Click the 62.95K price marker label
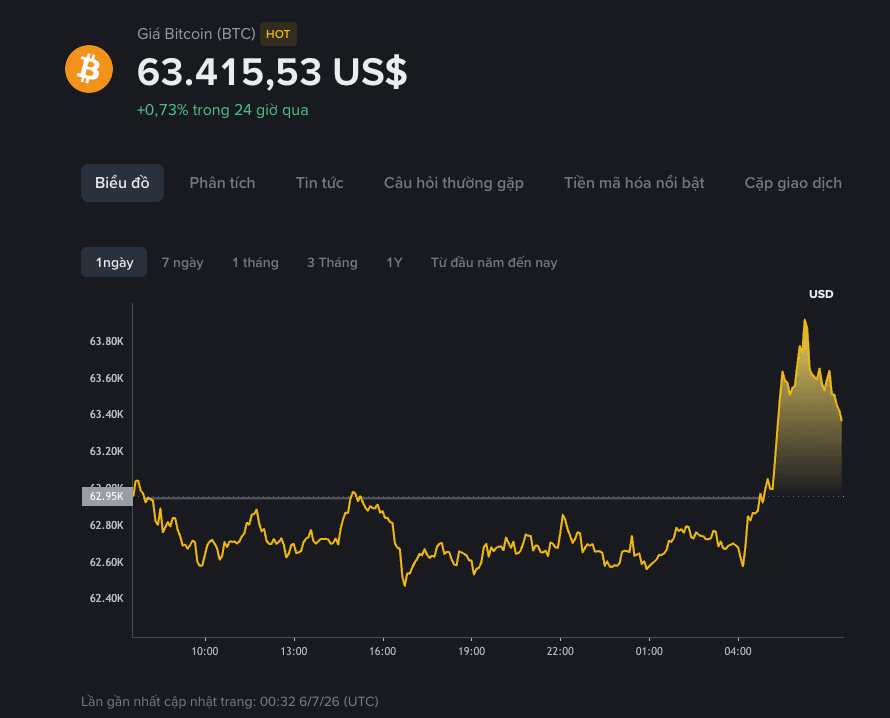 click(107, 496)
